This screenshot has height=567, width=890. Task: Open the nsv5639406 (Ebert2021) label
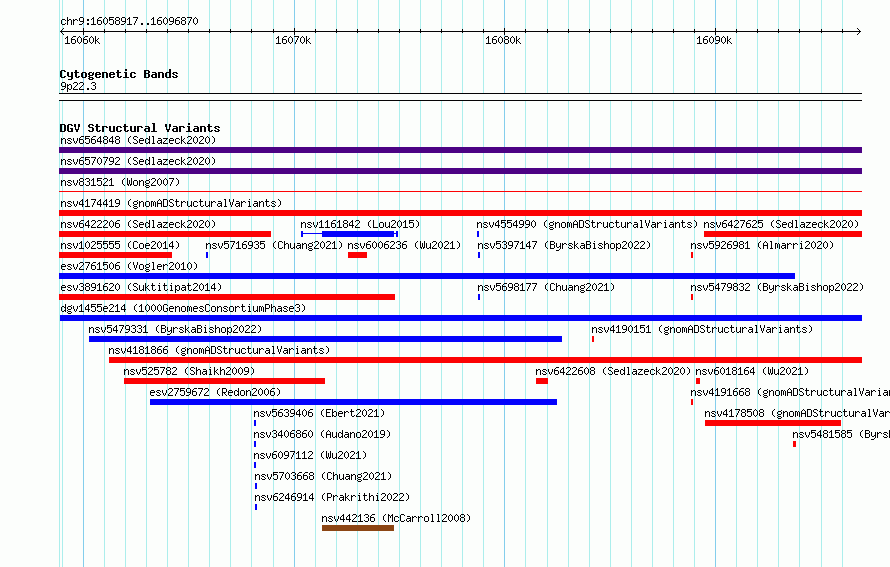pyautogui.click(x=319, y=413)
